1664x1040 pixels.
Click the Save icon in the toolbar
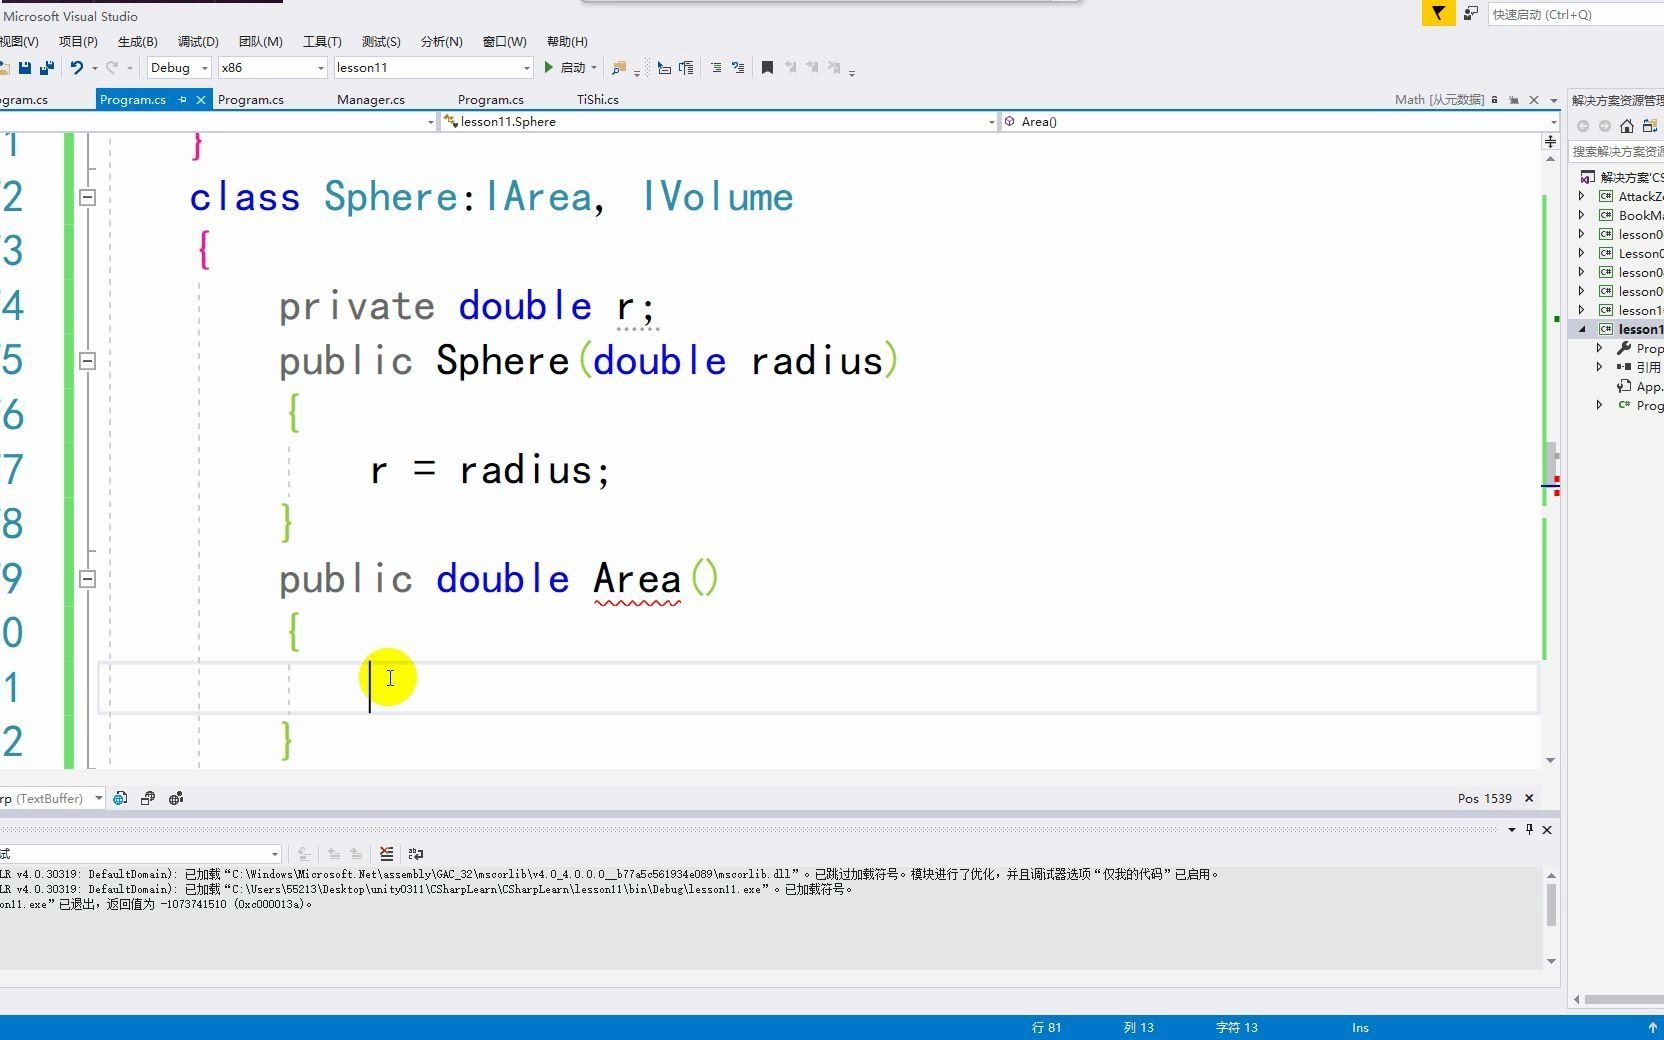point(25,68)
